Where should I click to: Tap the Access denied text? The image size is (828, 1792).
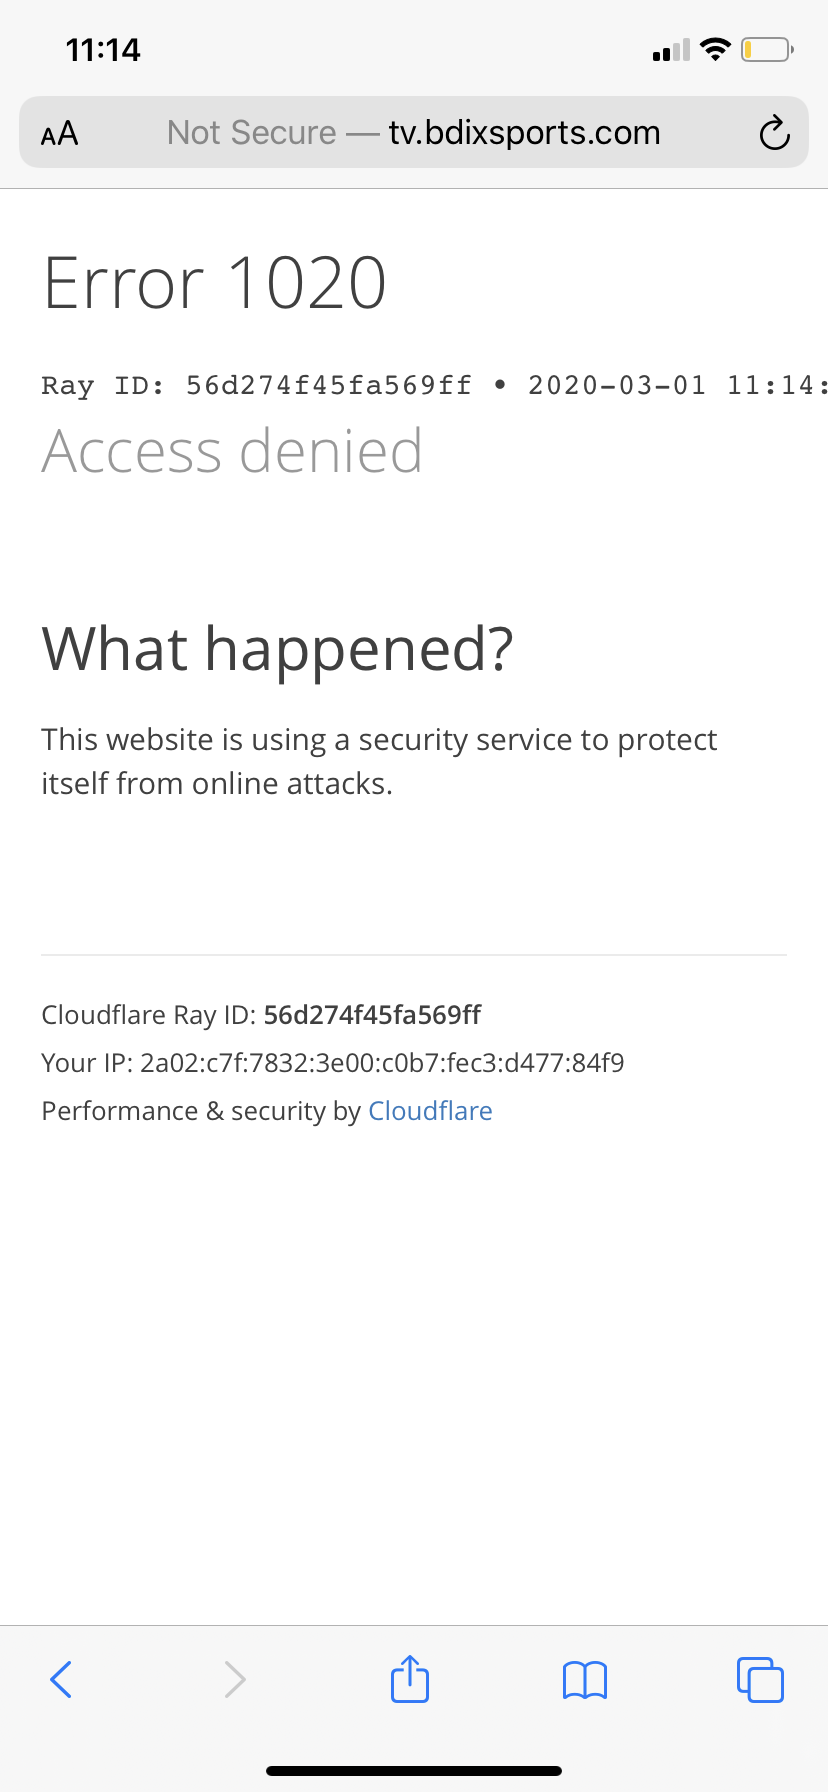(x=232, y=451)
